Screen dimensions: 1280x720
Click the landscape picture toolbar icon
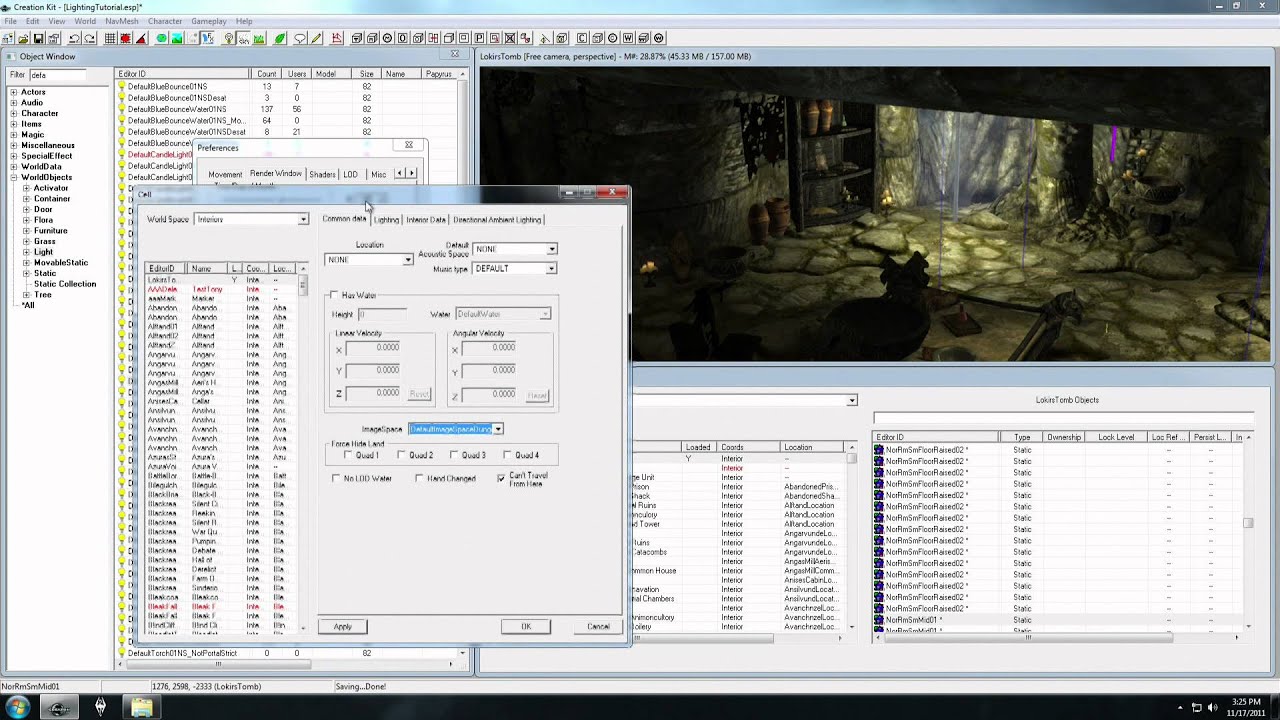tap(176, 38)
